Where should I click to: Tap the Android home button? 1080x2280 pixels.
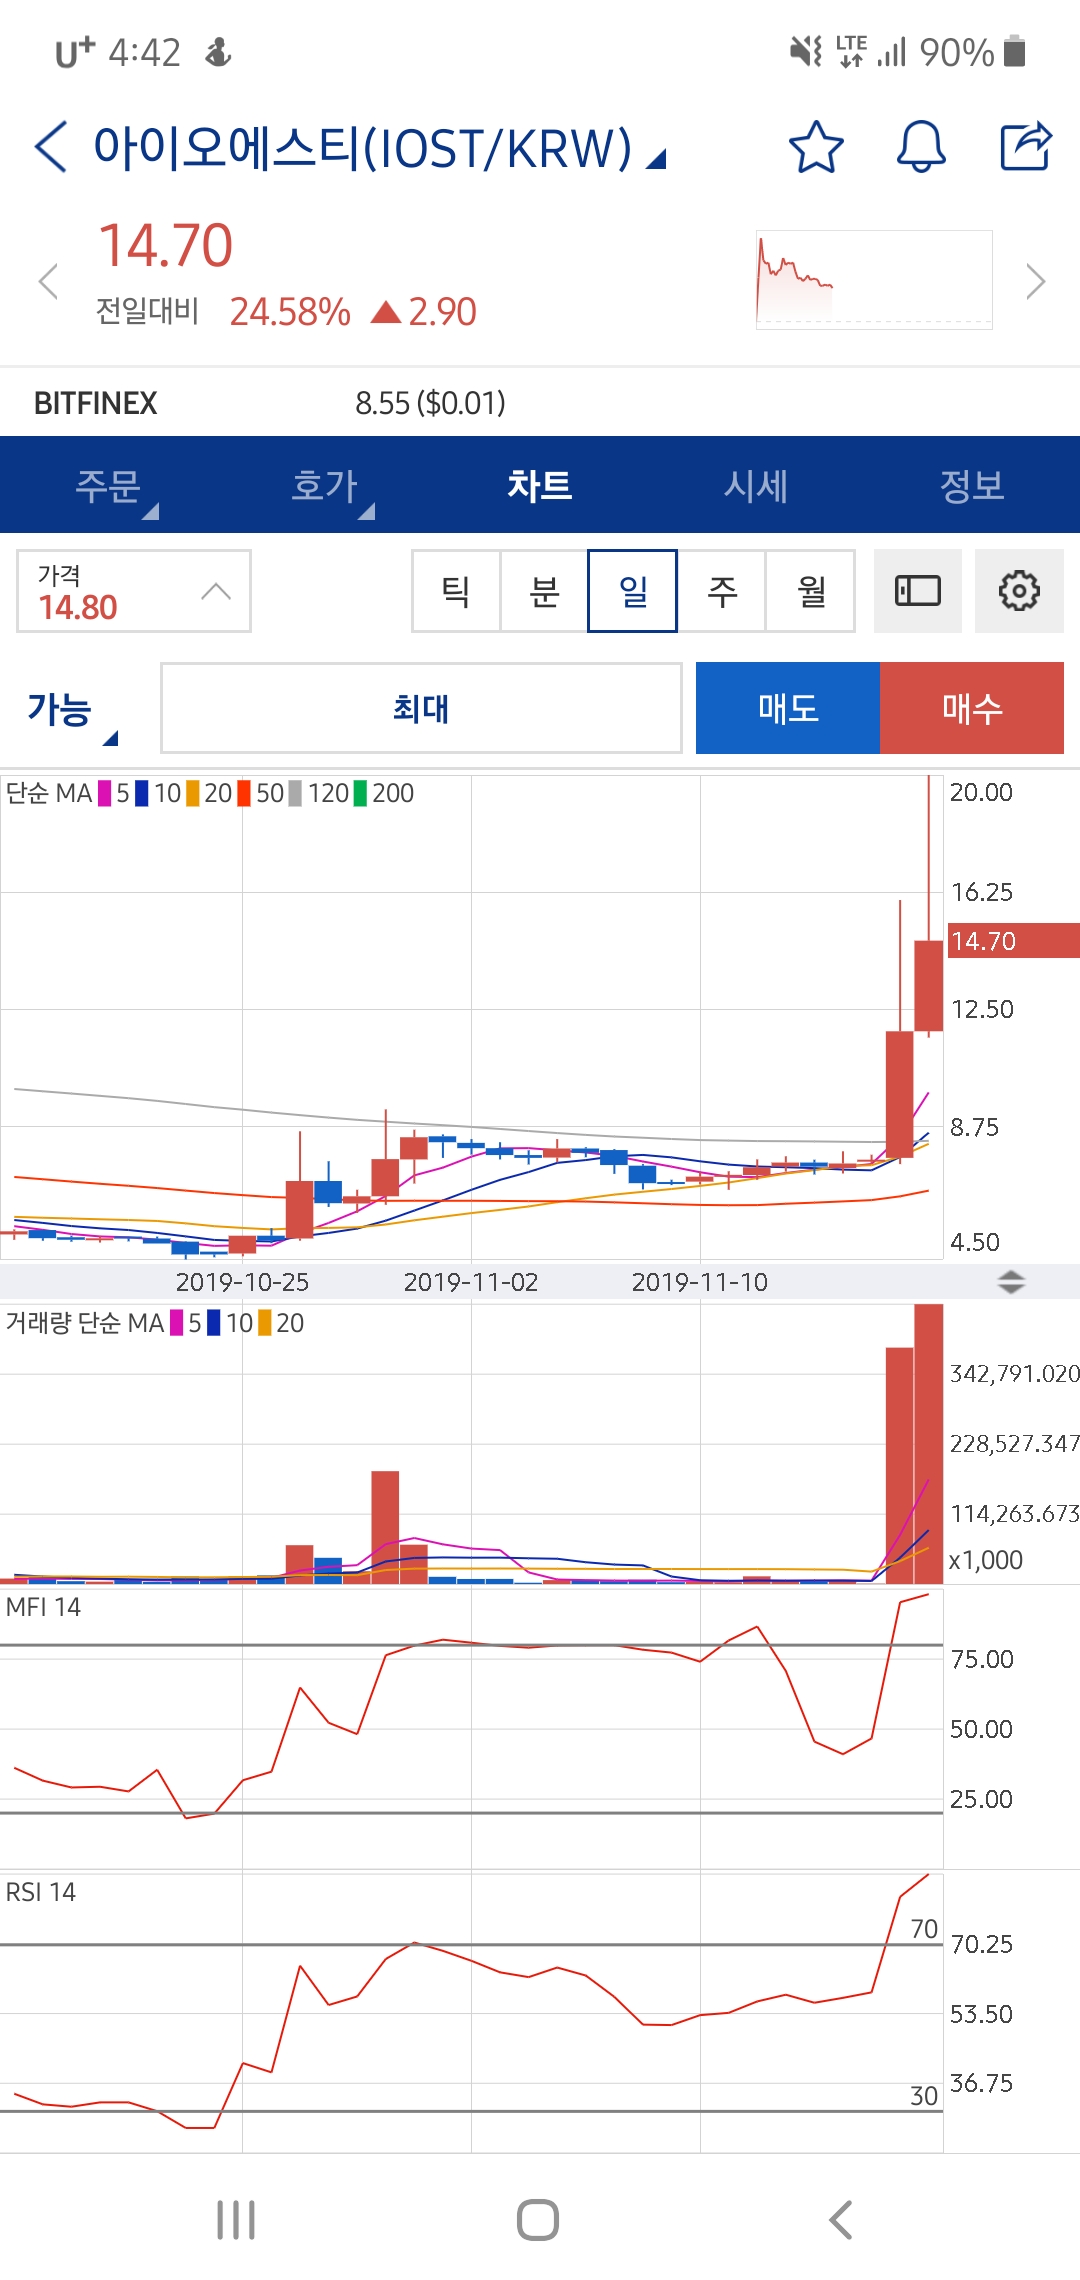coord(538,2220)
